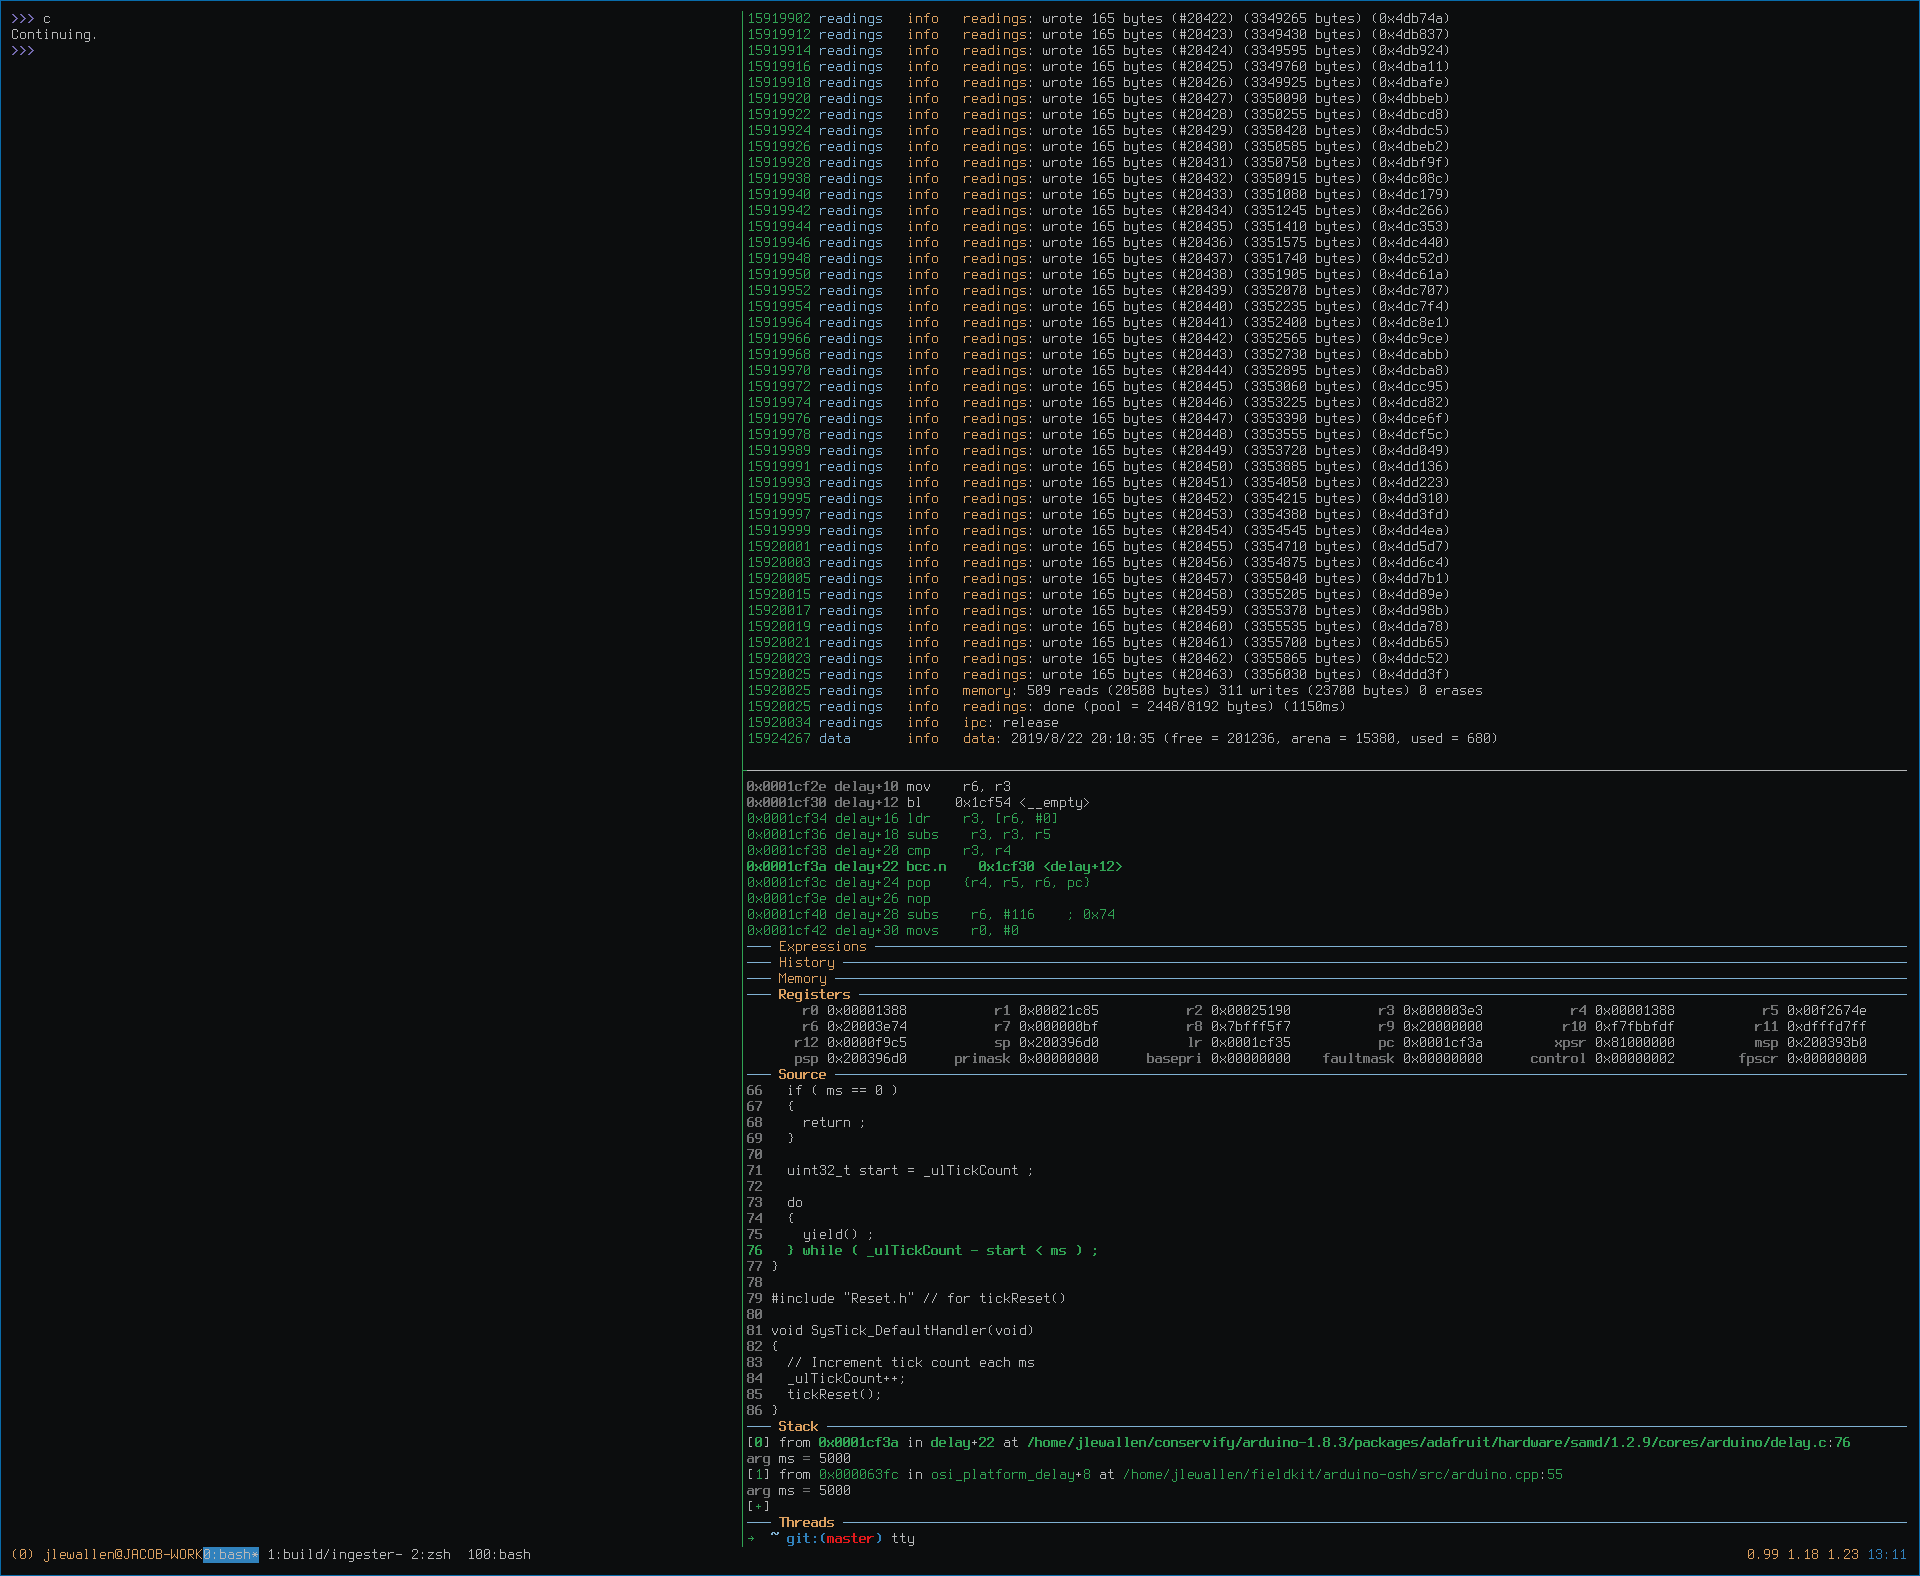Expand the Memory section header
1920x1576 pixels.
(802, 978)
